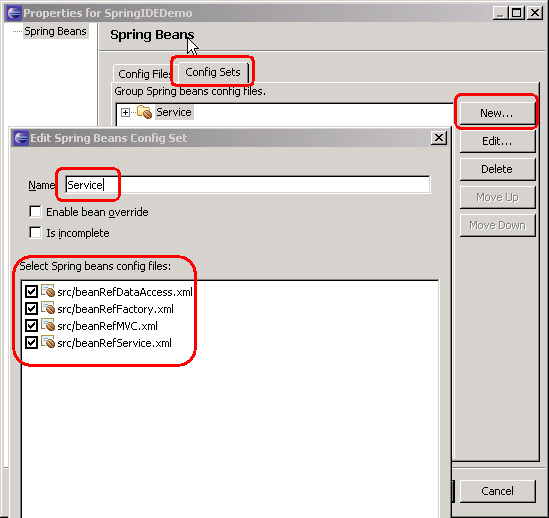Select Spring Beans in properties tree
The width and height of the screenshot is (549, 518).
[x=55, y=31]
